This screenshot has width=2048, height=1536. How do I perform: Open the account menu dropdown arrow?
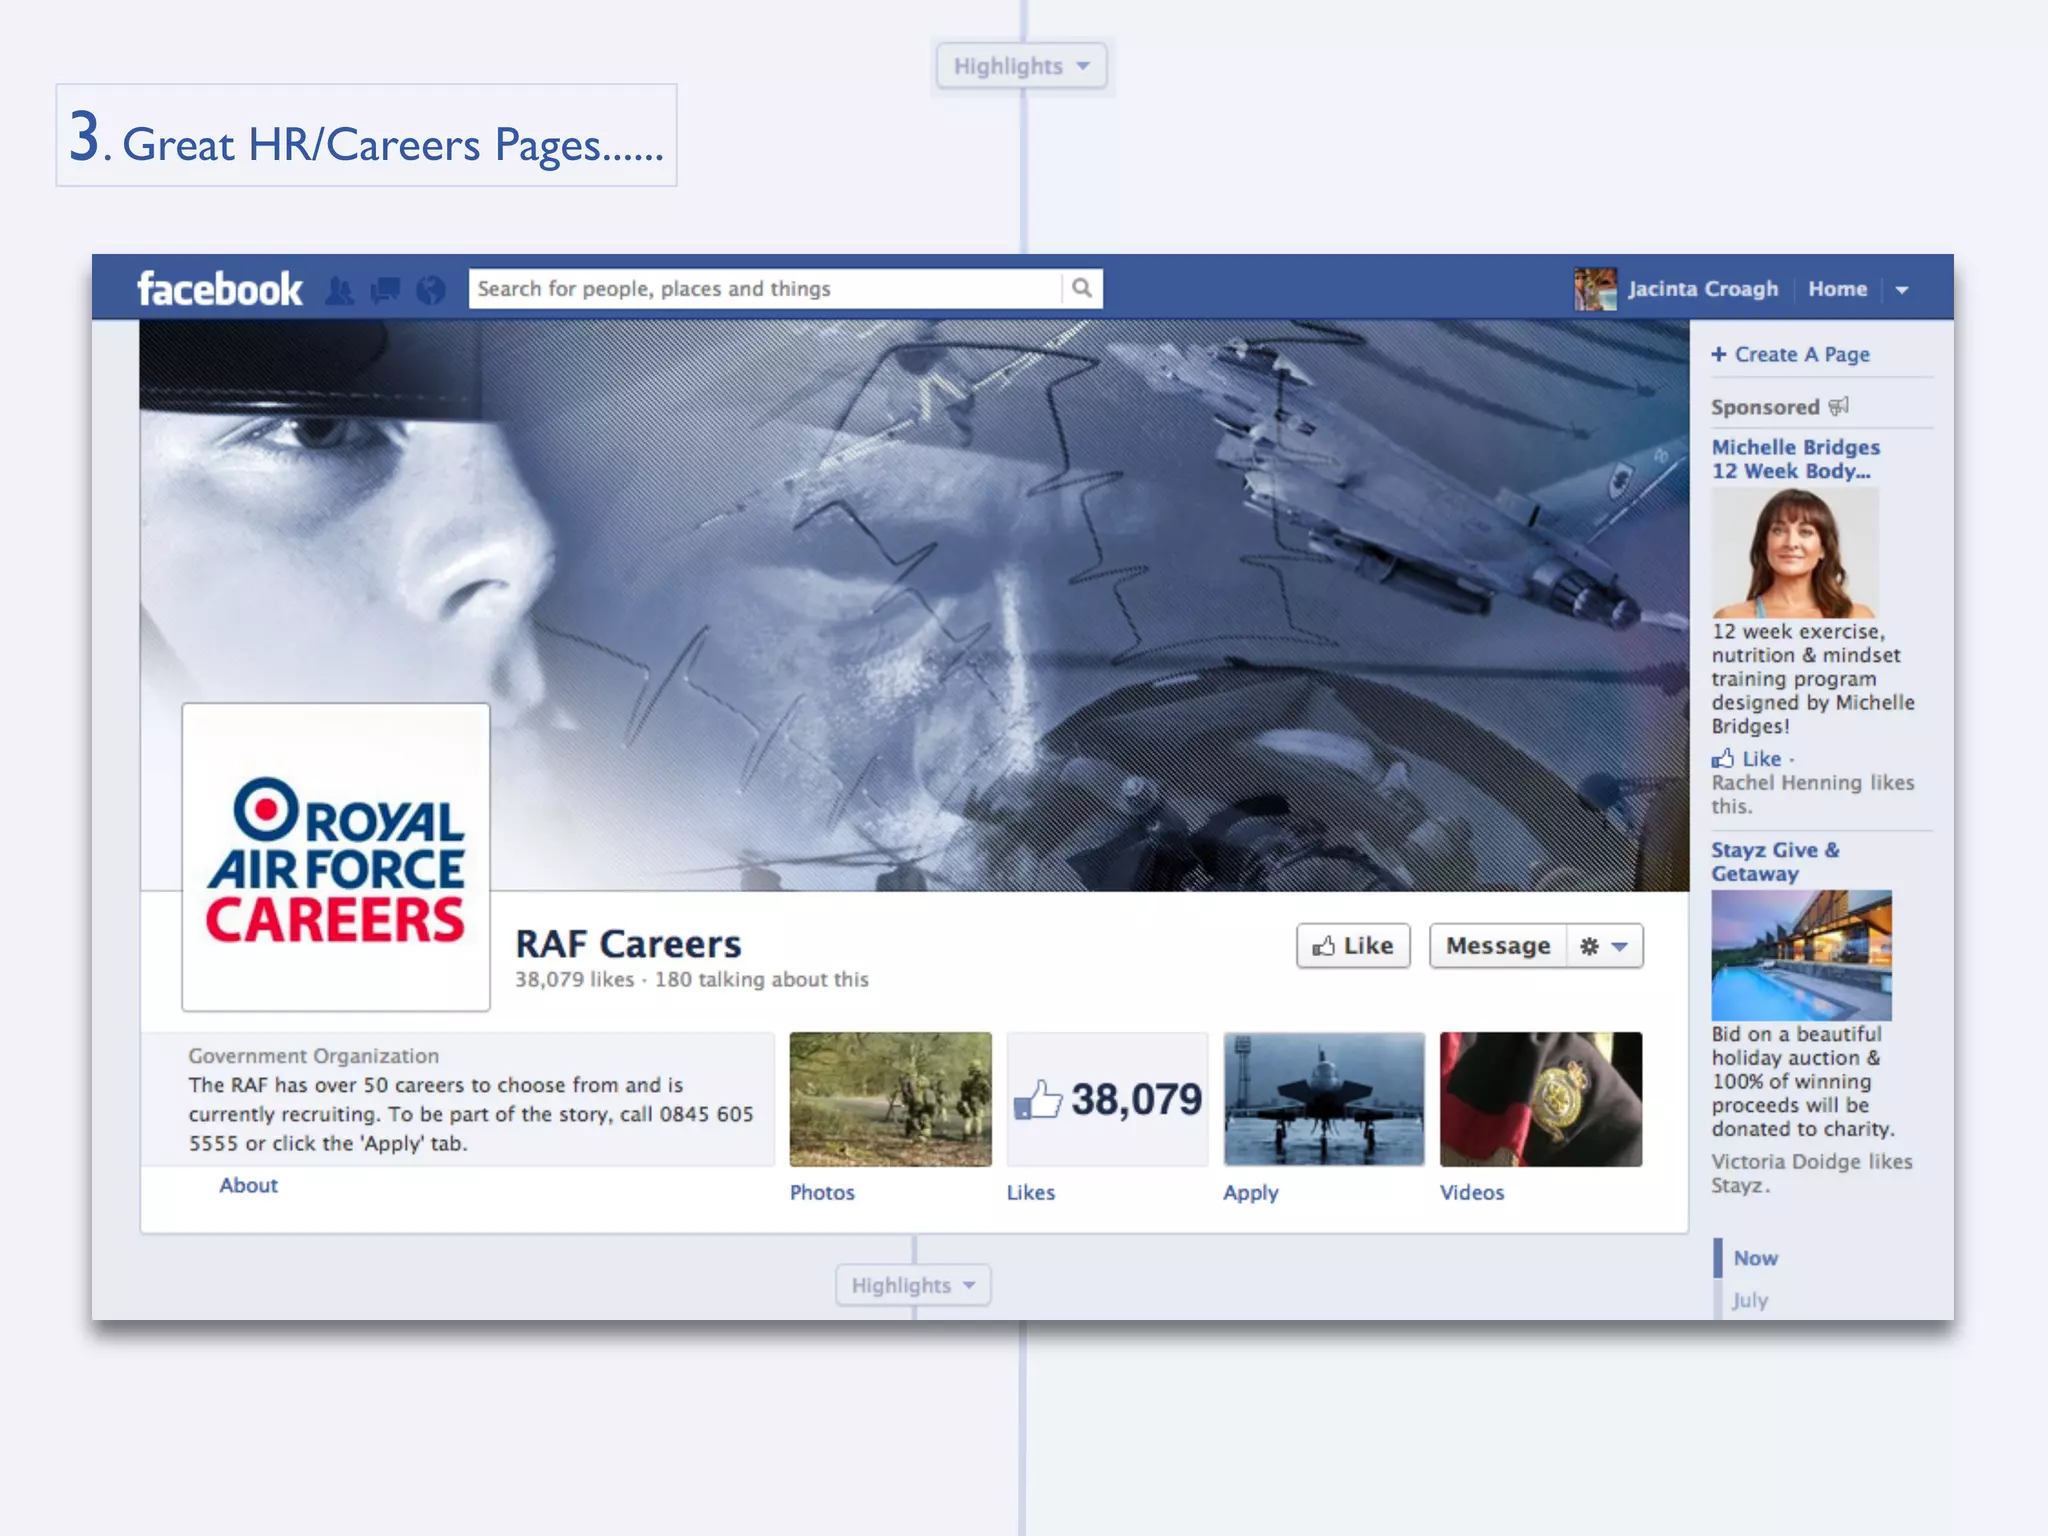1902,290
